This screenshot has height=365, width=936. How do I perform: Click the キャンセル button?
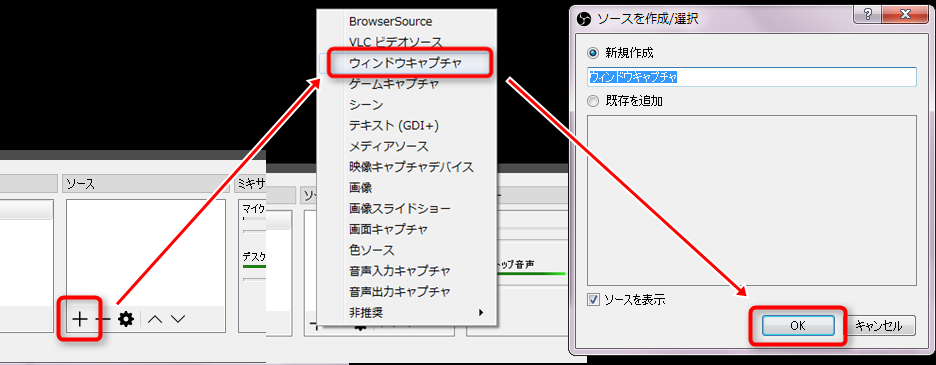878,326
